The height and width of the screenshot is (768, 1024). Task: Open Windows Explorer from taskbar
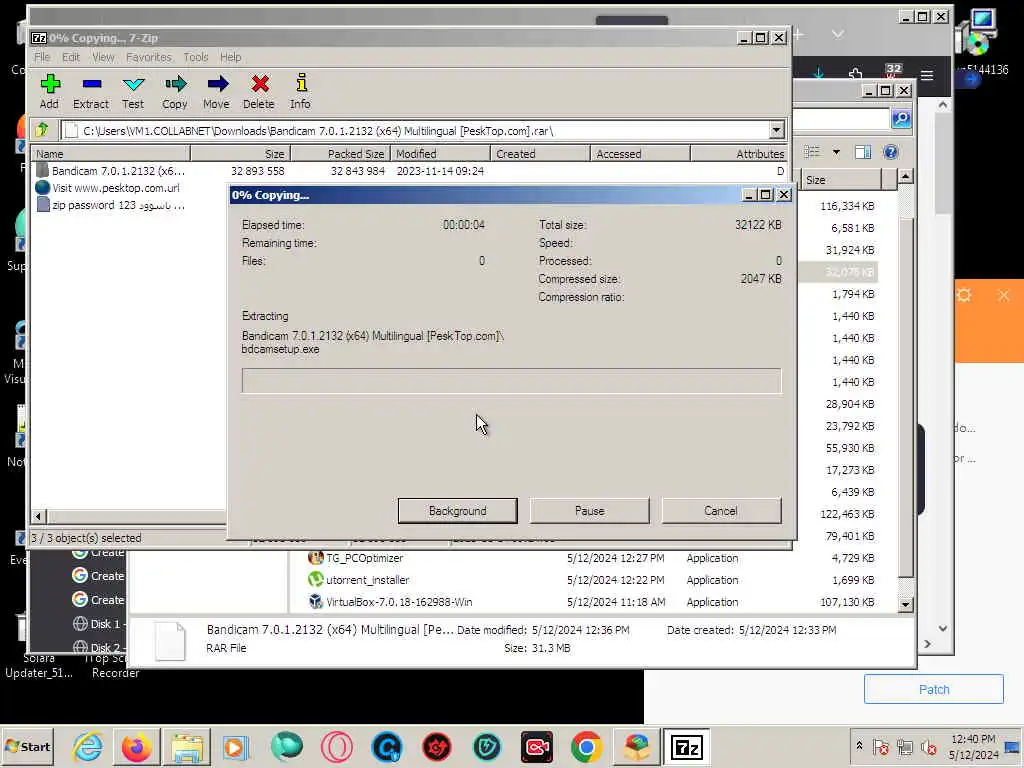(x=187, y=746)
